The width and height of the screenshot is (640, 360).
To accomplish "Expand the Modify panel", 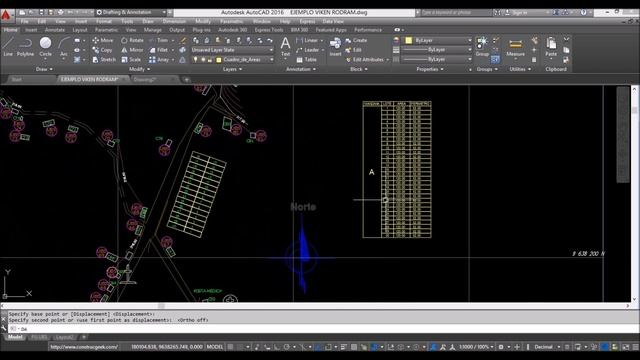I will click(139, 69).
